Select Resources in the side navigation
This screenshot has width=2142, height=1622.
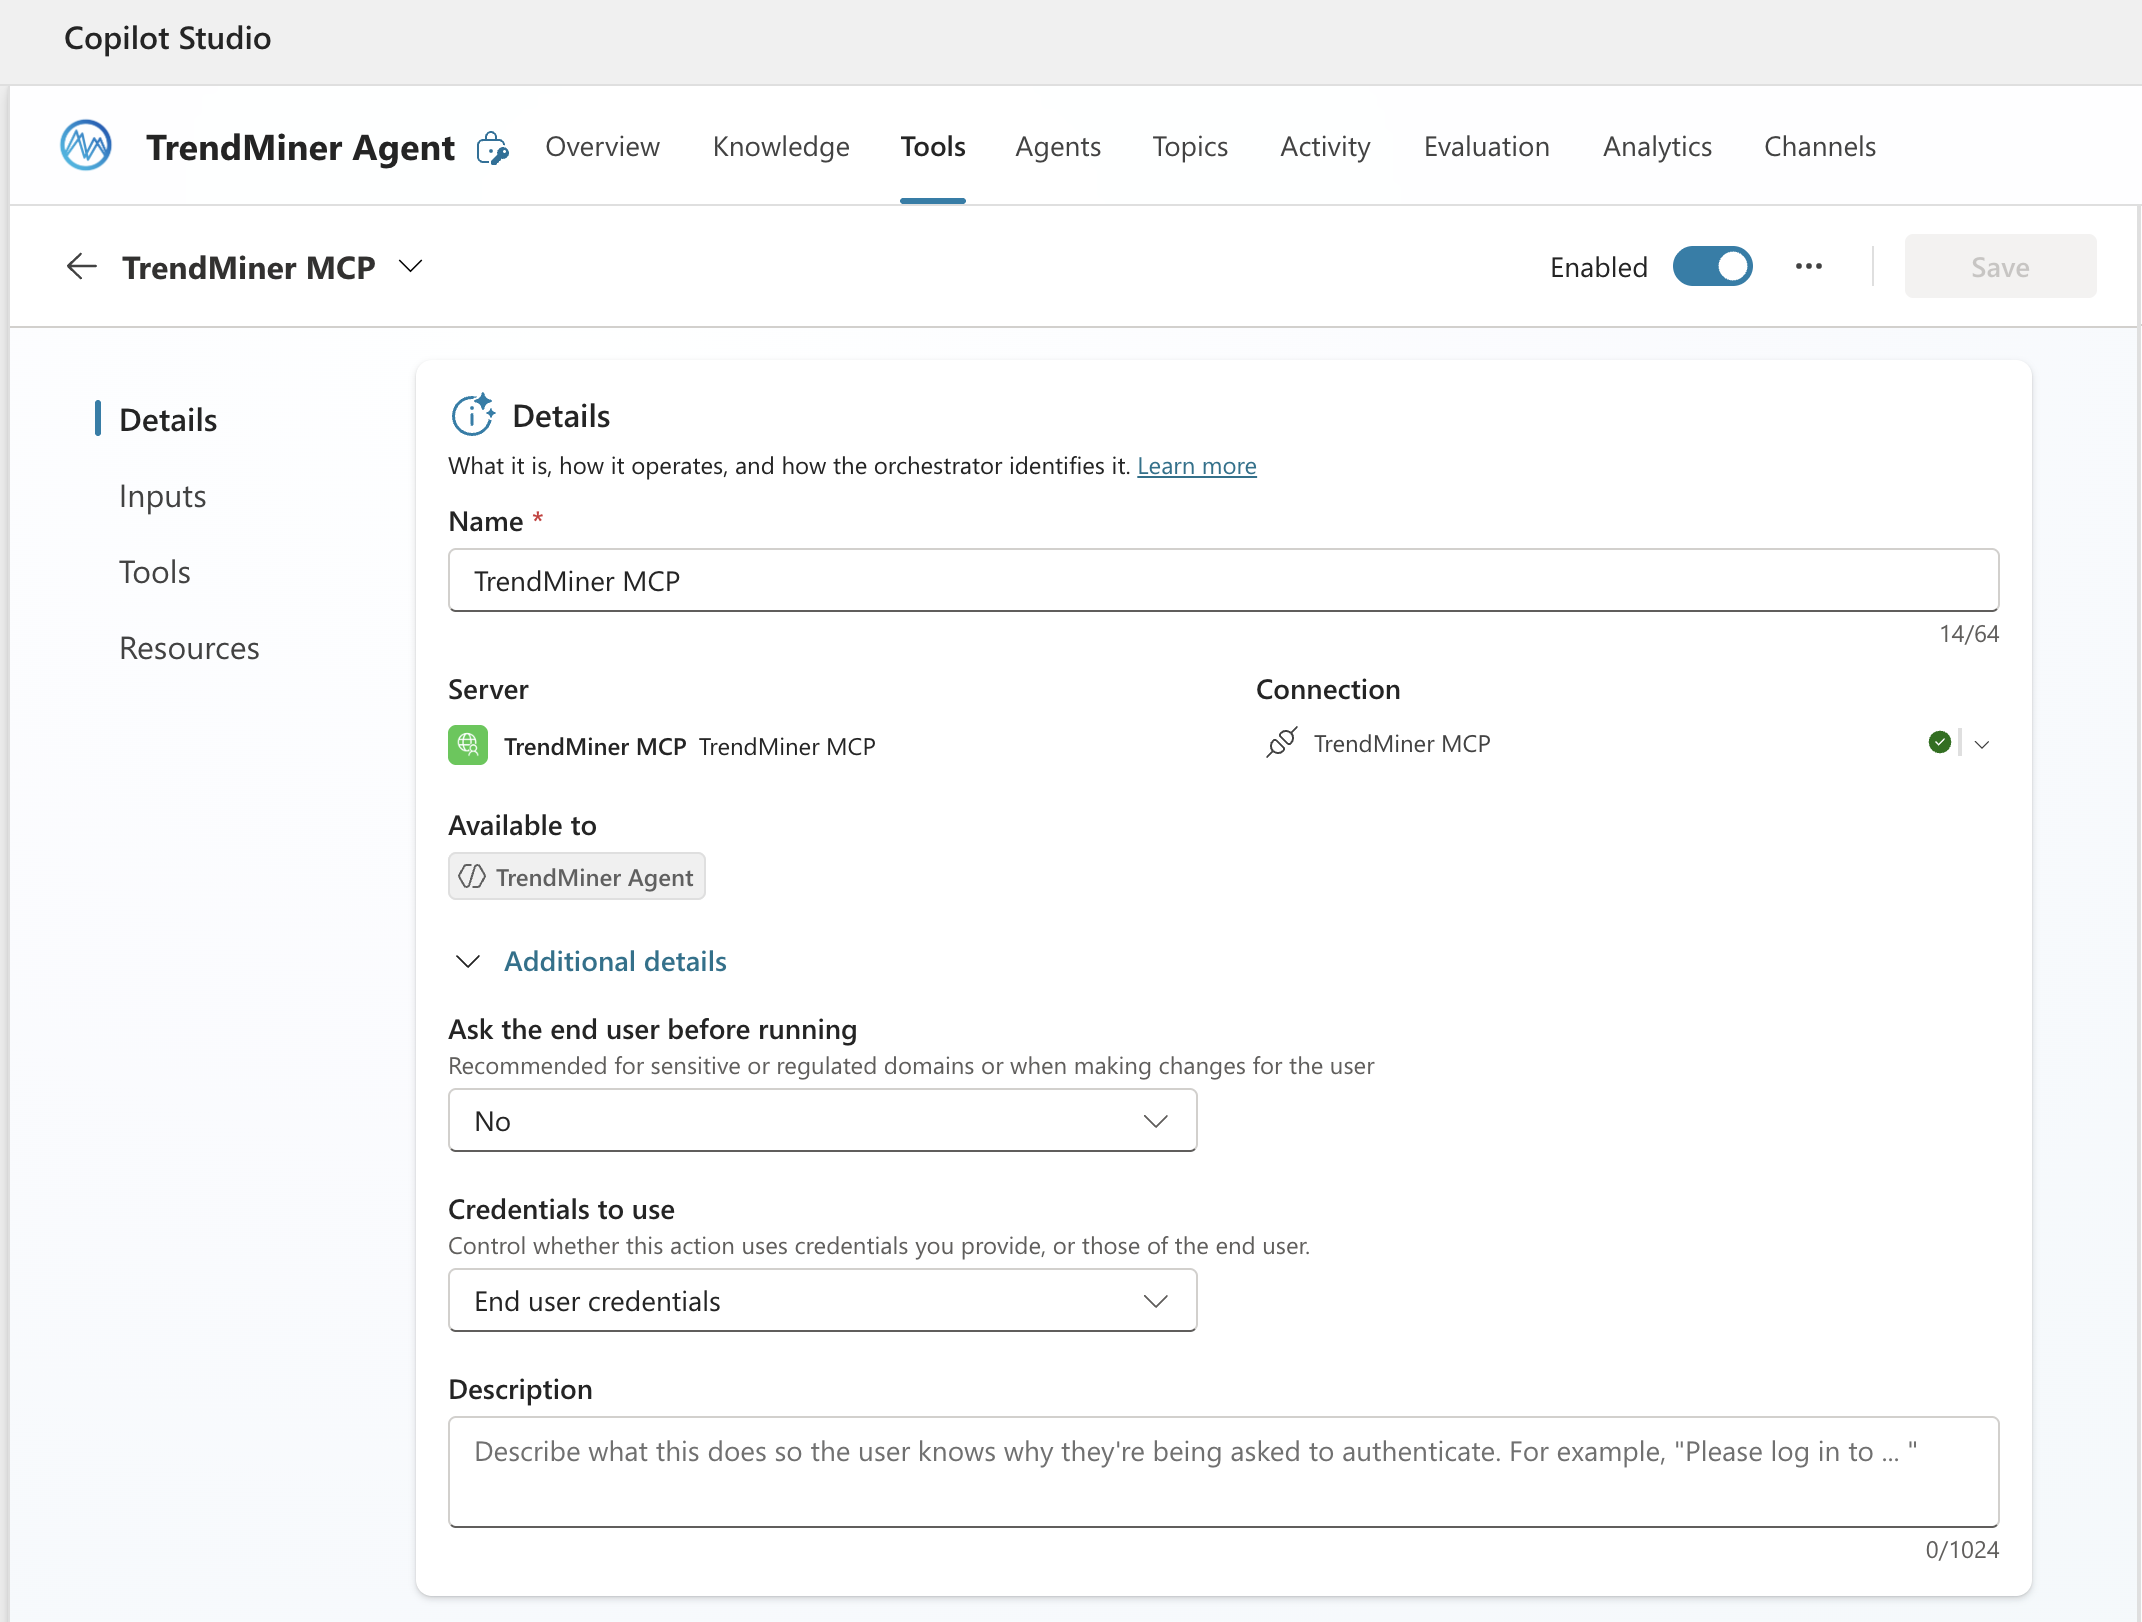click(x=189, y=648)
